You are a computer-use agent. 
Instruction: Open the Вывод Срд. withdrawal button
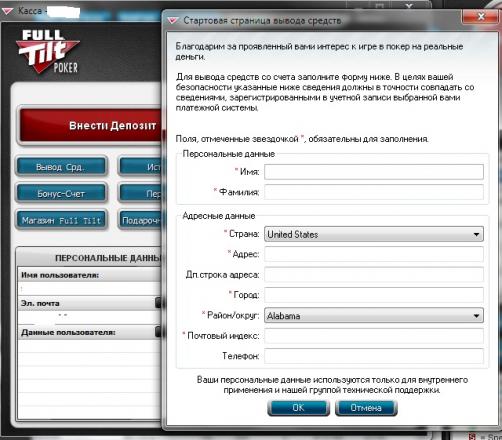[61, 166]
